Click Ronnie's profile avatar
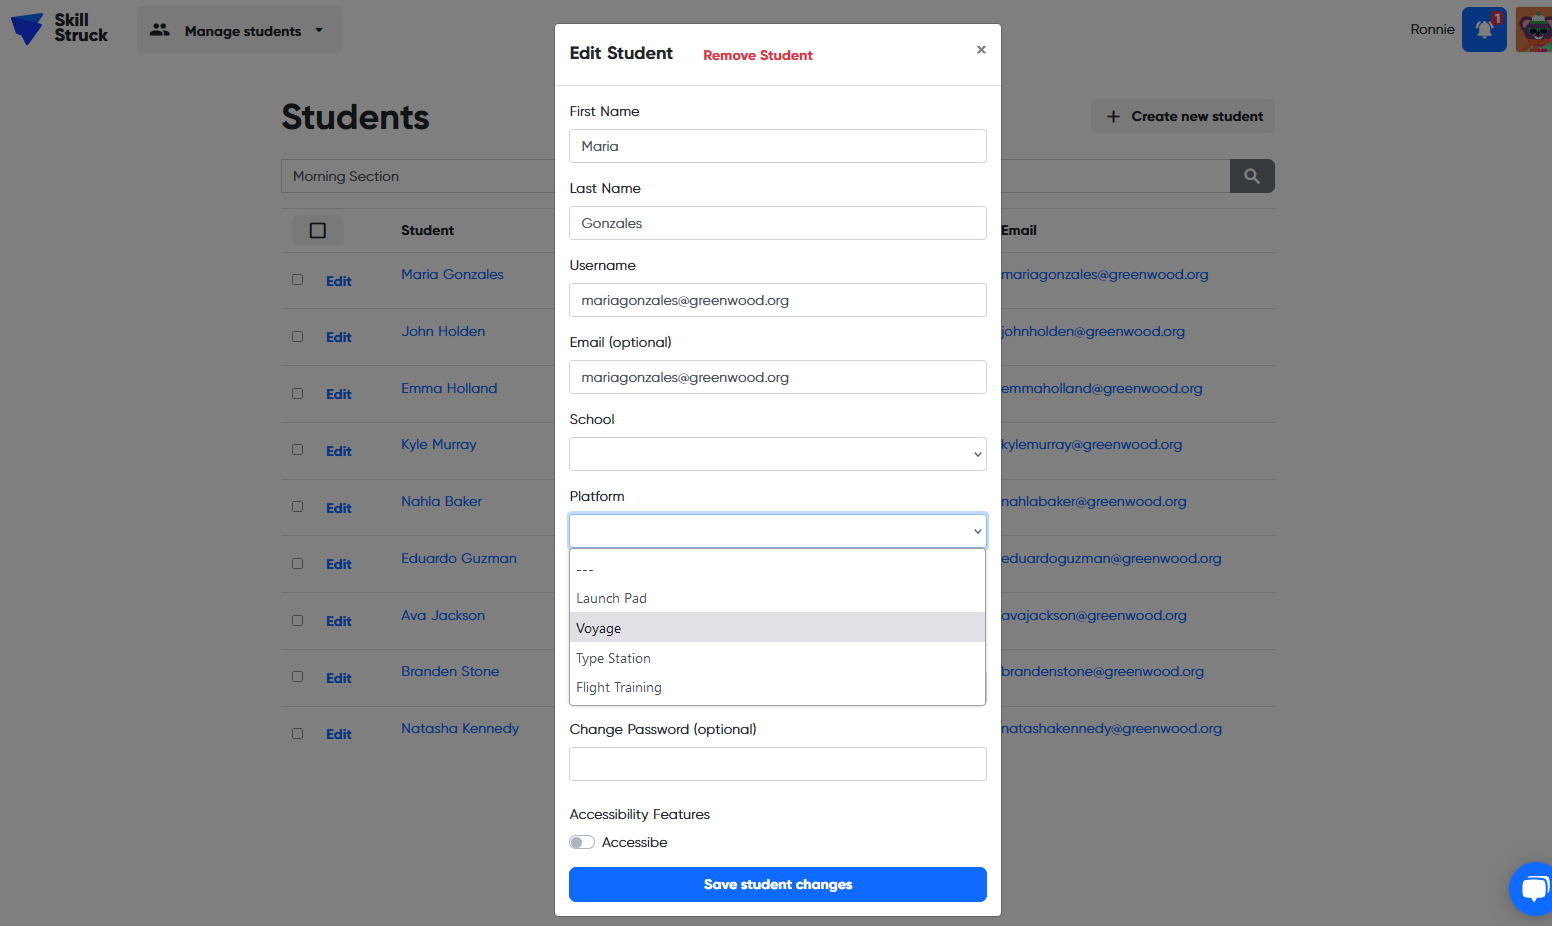The height and width of the screenshot is (926, 1552). pyautogui.click(x=1537, y=29)
